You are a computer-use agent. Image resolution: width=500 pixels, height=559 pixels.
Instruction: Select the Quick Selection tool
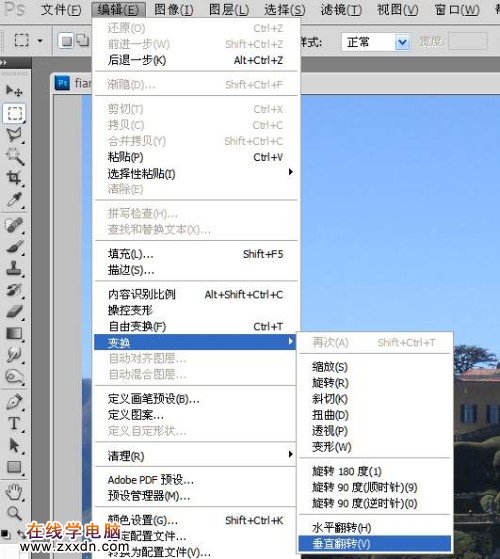(14, 156)
